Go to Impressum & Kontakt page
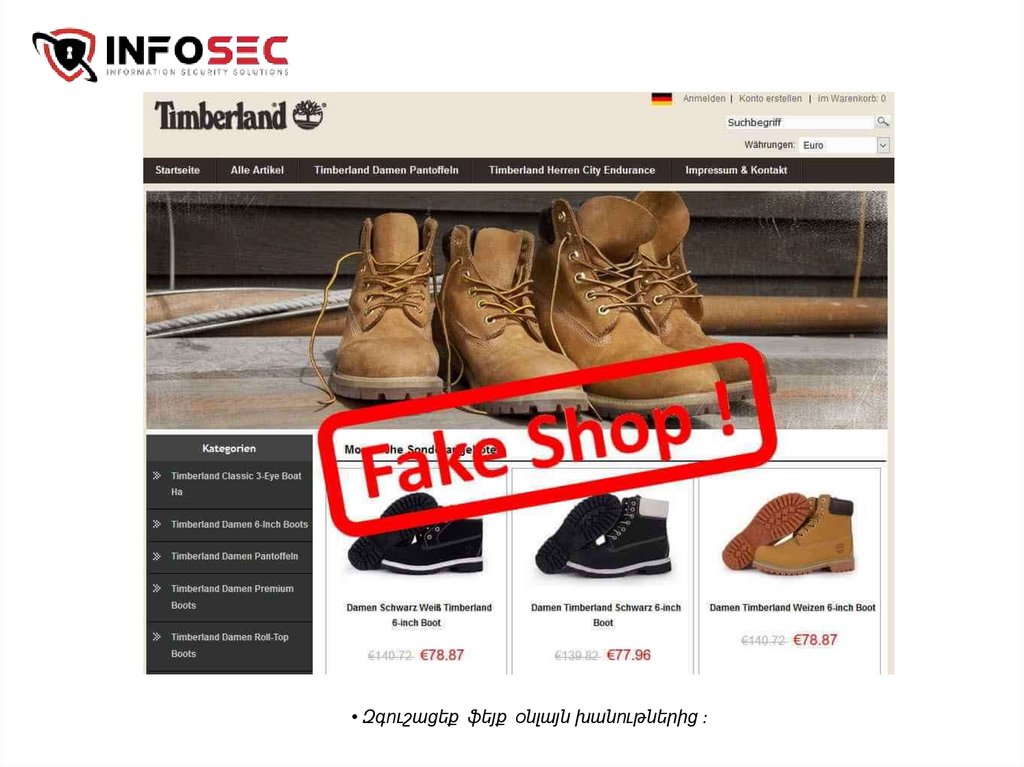Screen dimensions: 1024x767 click(x=736, y=170)
